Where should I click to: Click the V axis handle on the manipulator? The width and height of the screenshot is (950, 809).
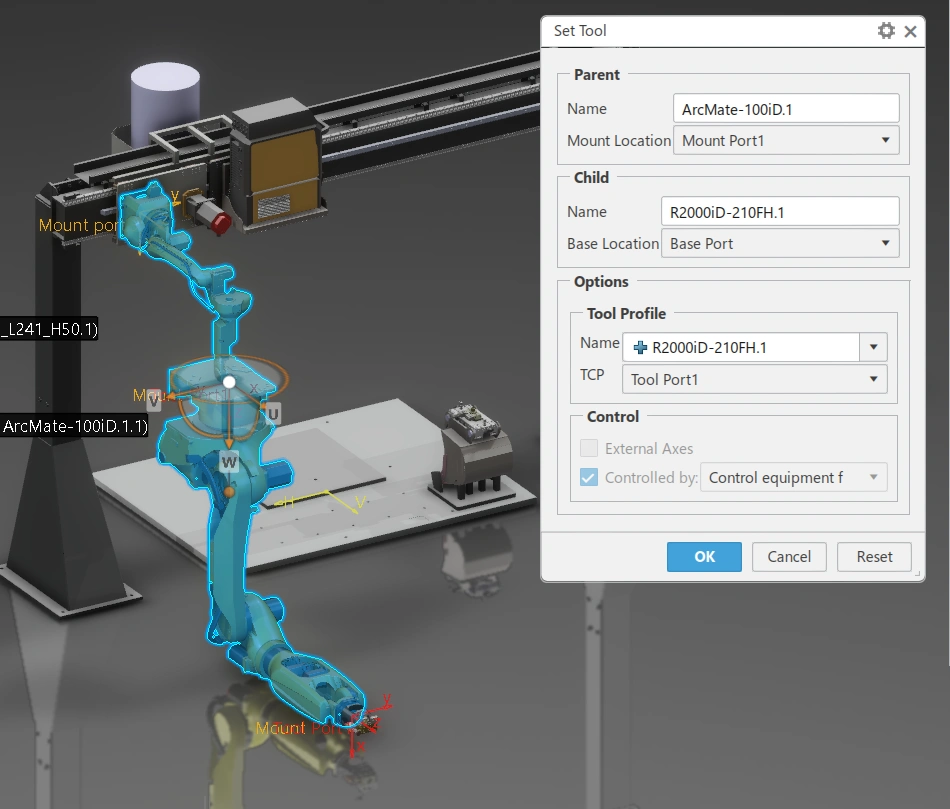click(x=153, y=399)
